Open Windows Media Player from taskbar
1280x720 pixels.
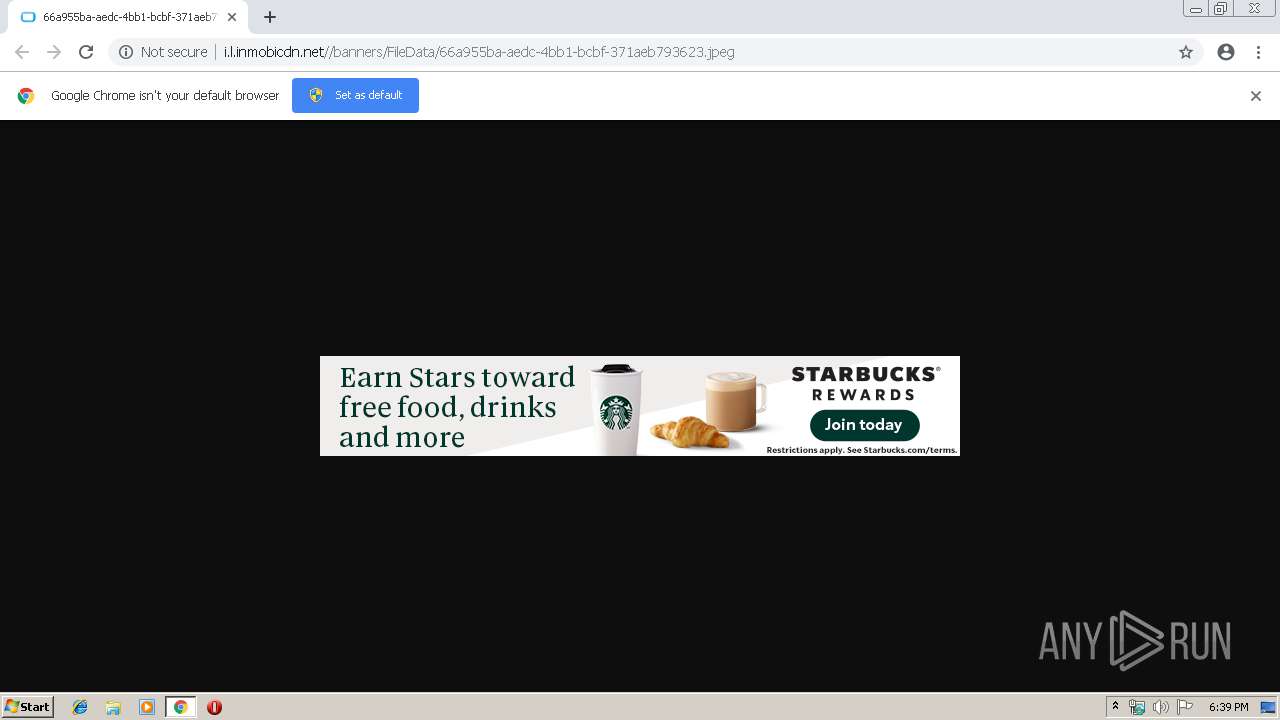(x=147, y=707)
